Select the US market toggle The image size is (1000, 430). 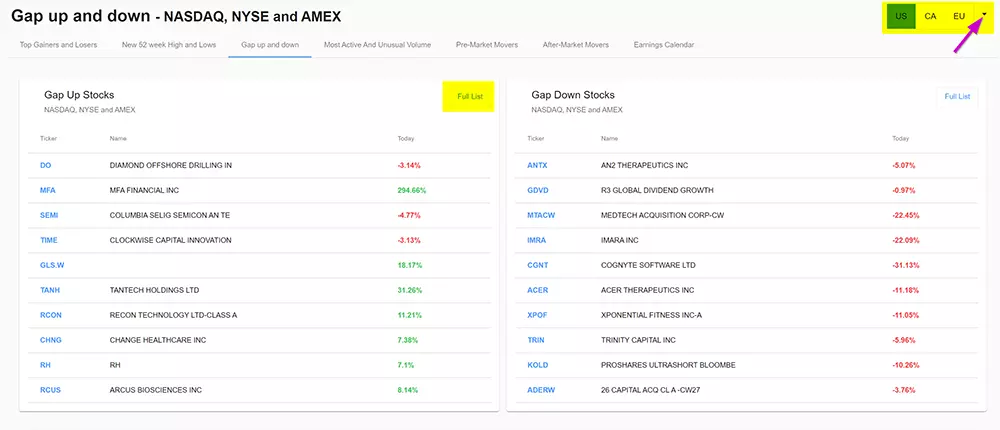(901, 16)
